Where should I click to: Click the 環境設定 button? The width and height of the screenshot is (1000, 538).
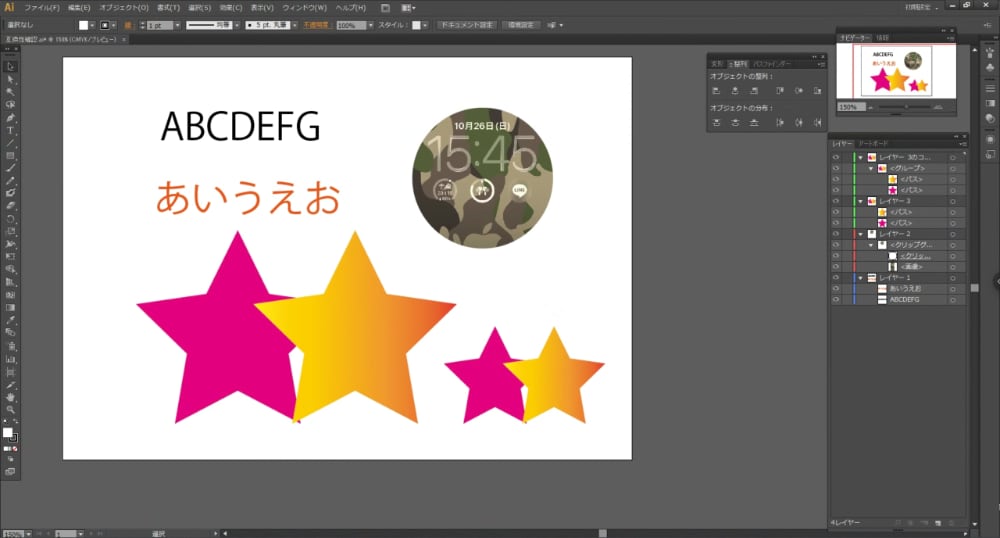(521, 24)
